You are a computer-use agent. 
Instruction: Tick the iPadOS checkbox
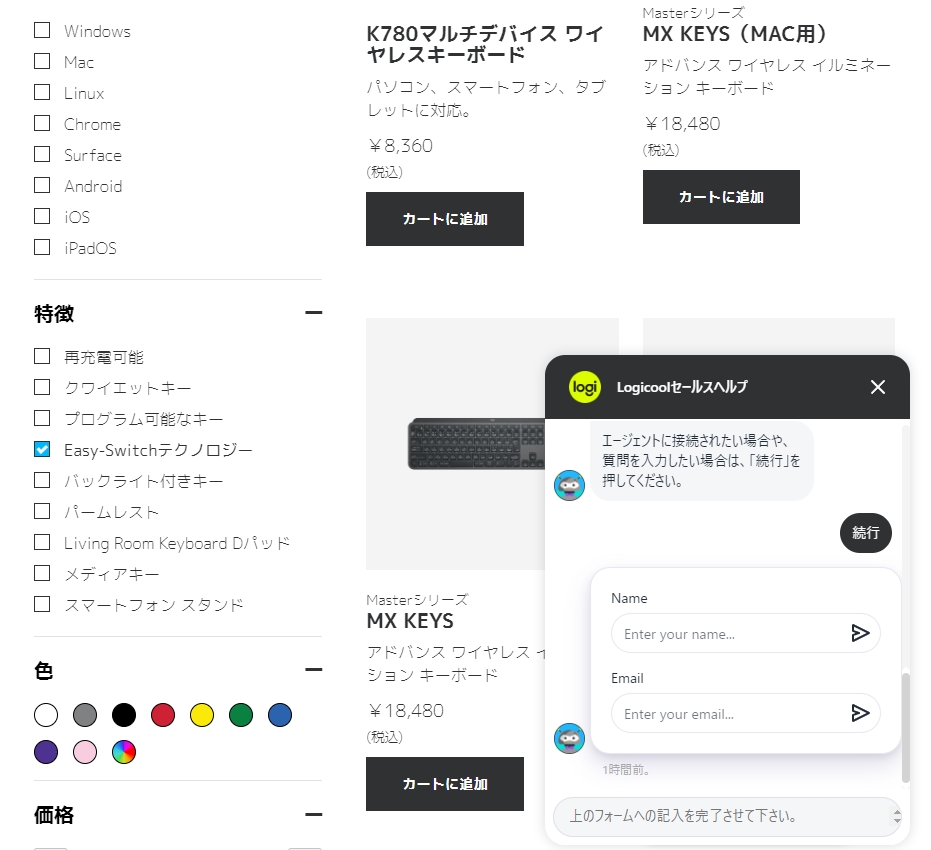click(x=42, y=247)
